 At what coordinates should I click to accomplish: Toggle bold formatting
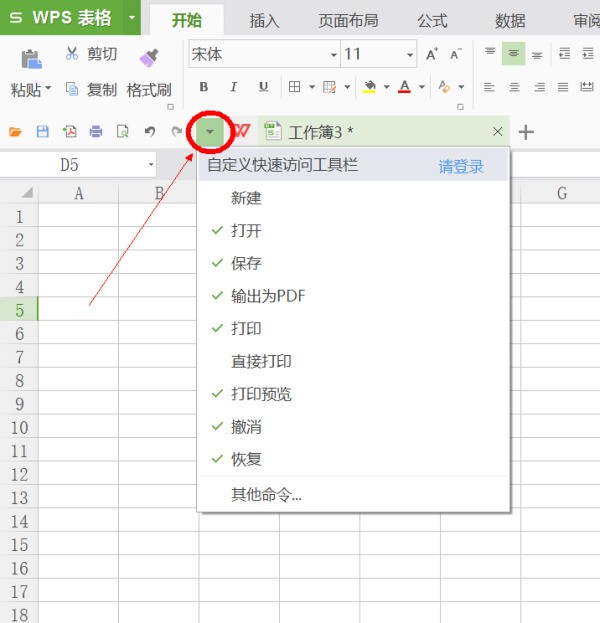point(204,87)
